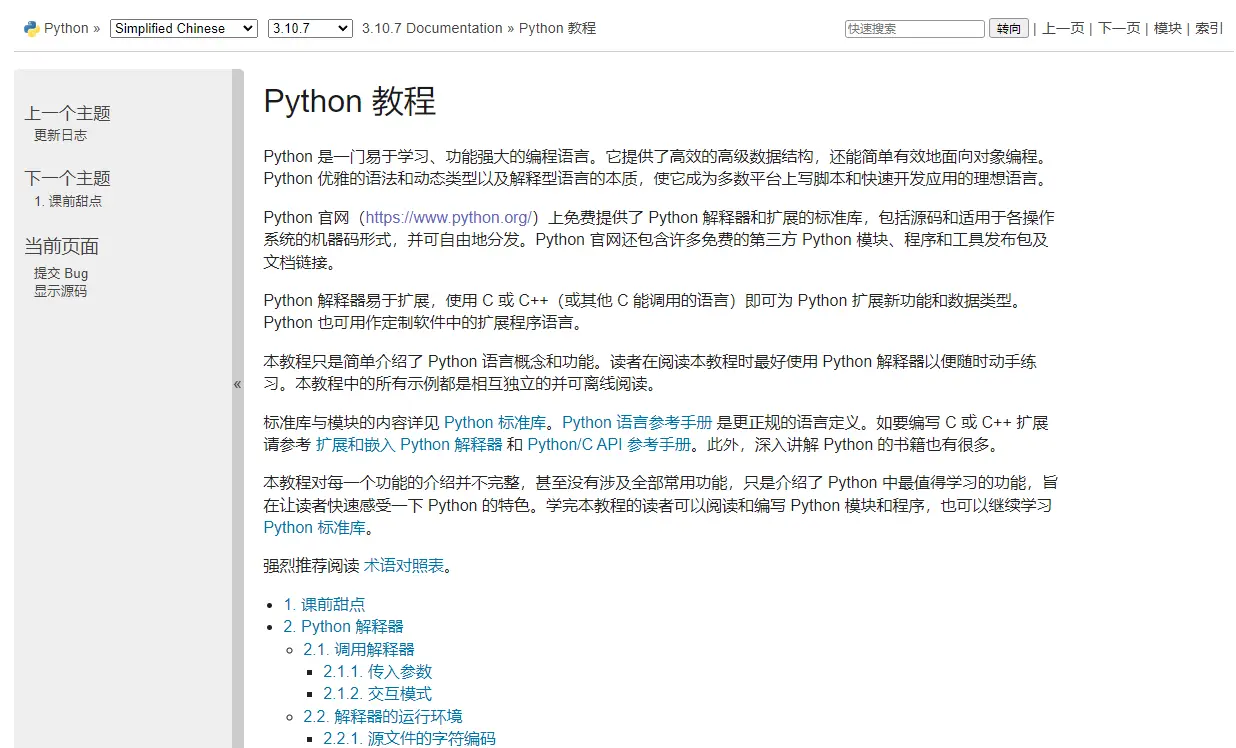The height and width of the screenshot is (748, 1236).
Task: Click the 当前页面 sidebar heading
Action: click(62, 246)
